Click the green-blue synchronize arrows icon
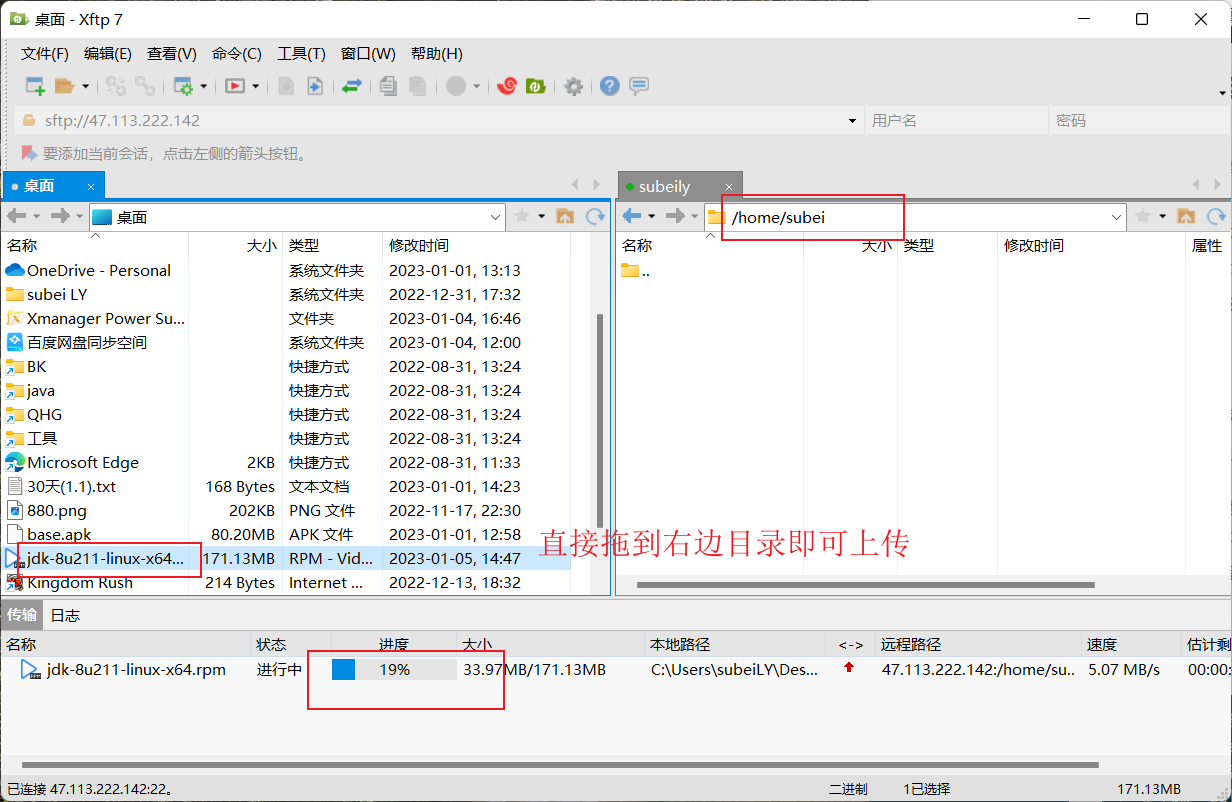 (x=351, y=86)
